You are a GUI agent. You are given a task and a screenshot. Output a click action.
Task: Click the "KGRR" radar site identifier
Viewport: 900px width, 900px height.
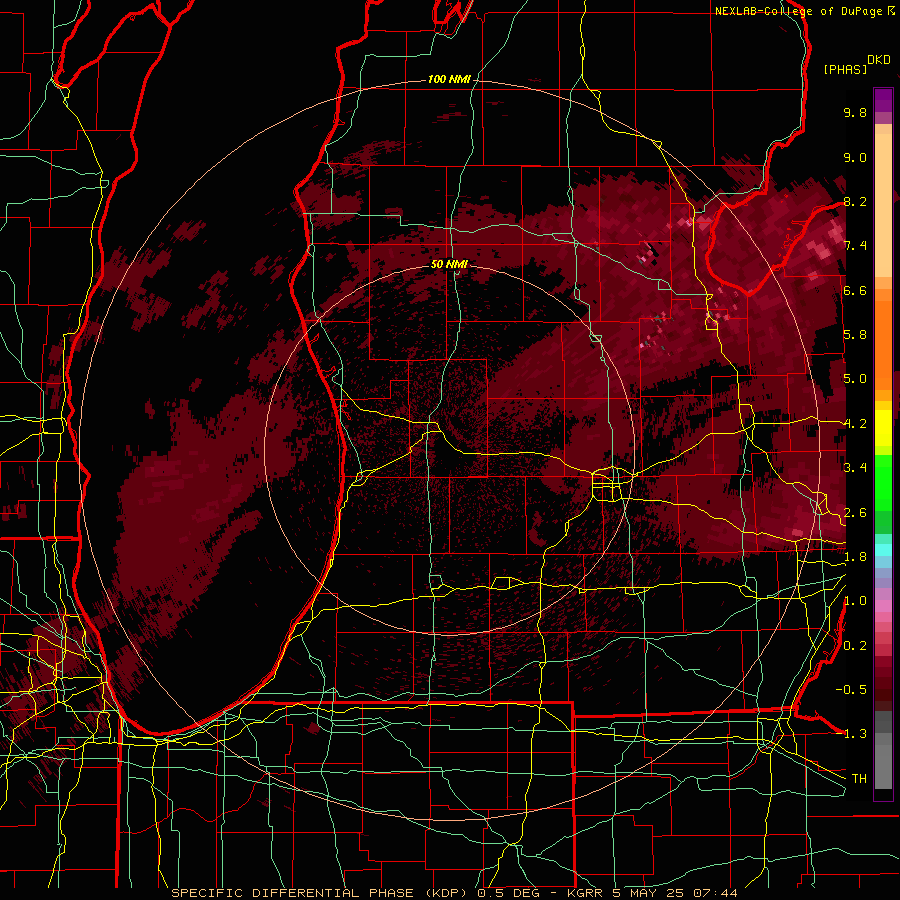tap(585, 893)
